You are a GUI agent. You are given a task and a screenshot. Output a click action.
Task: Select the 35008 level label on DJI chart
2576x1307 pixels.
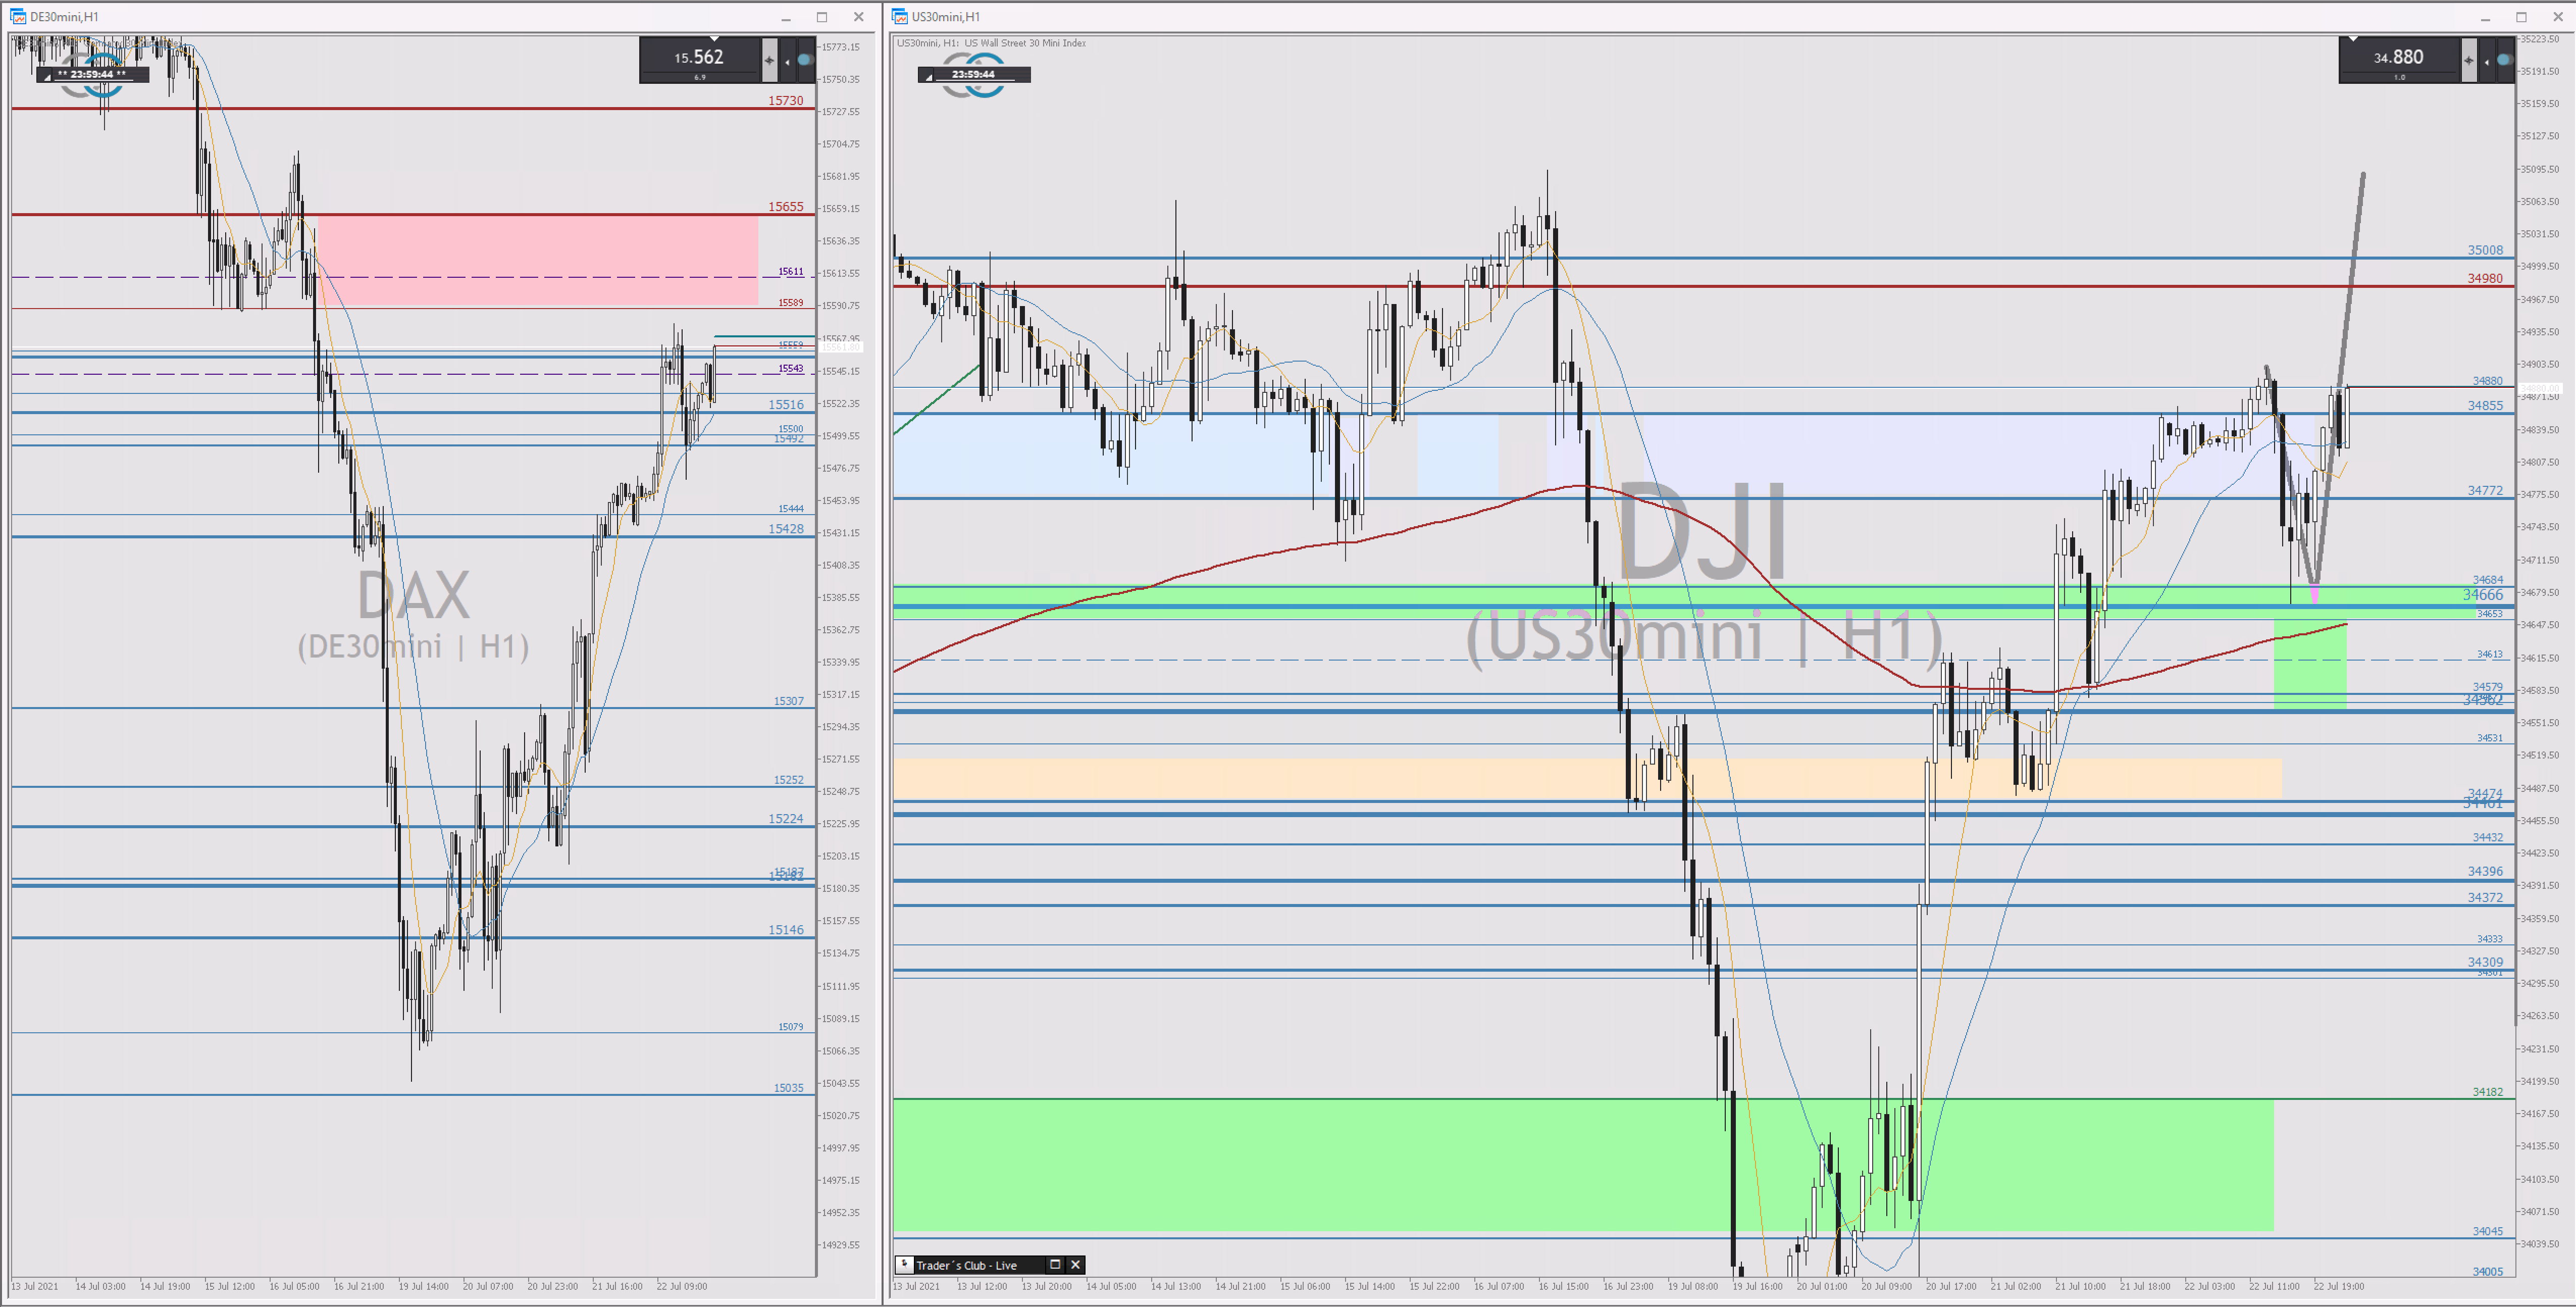click(x=2485, y=251)
